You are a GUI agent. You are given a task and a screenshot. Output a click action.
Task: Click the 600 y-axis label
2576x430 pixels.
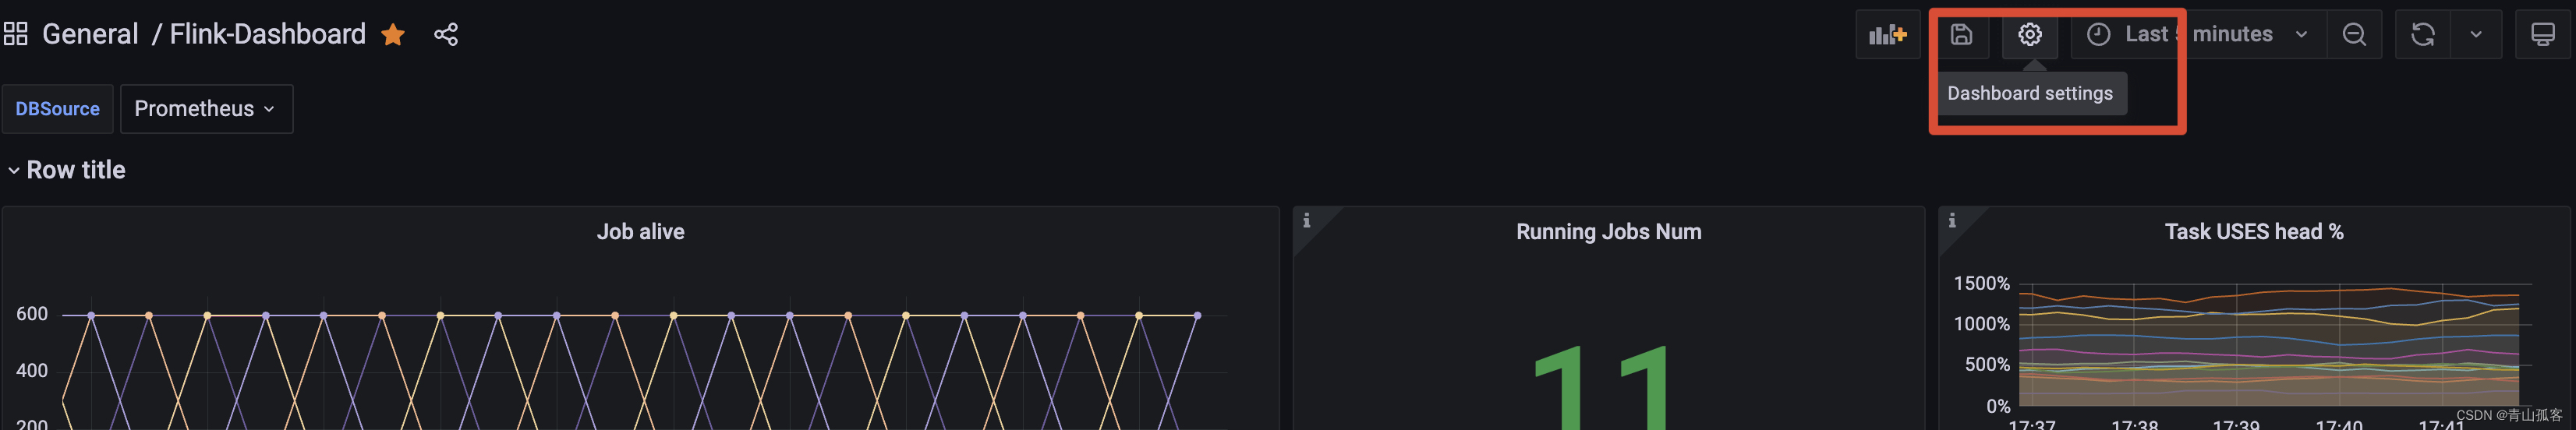point(32,314)
